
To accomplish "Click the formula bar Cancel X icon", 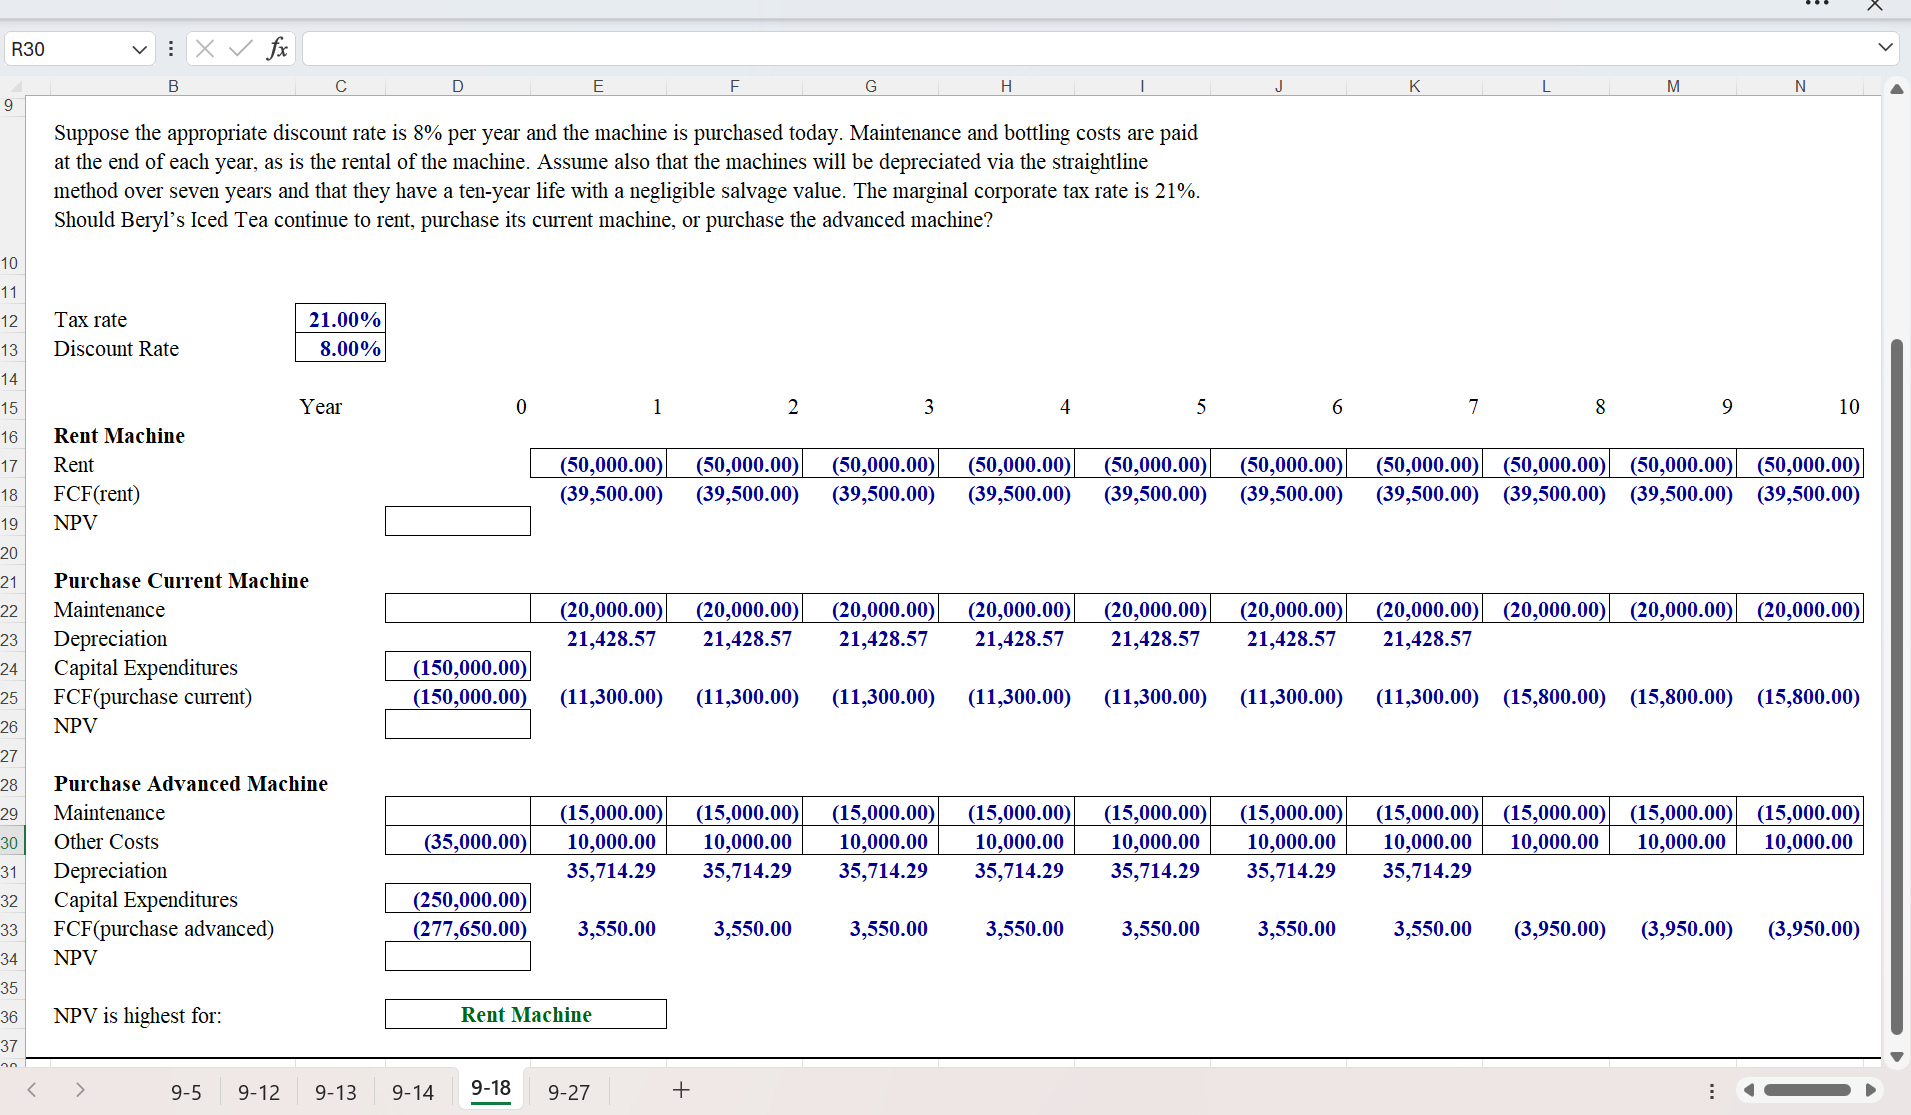I will click(x=205, y=48).
